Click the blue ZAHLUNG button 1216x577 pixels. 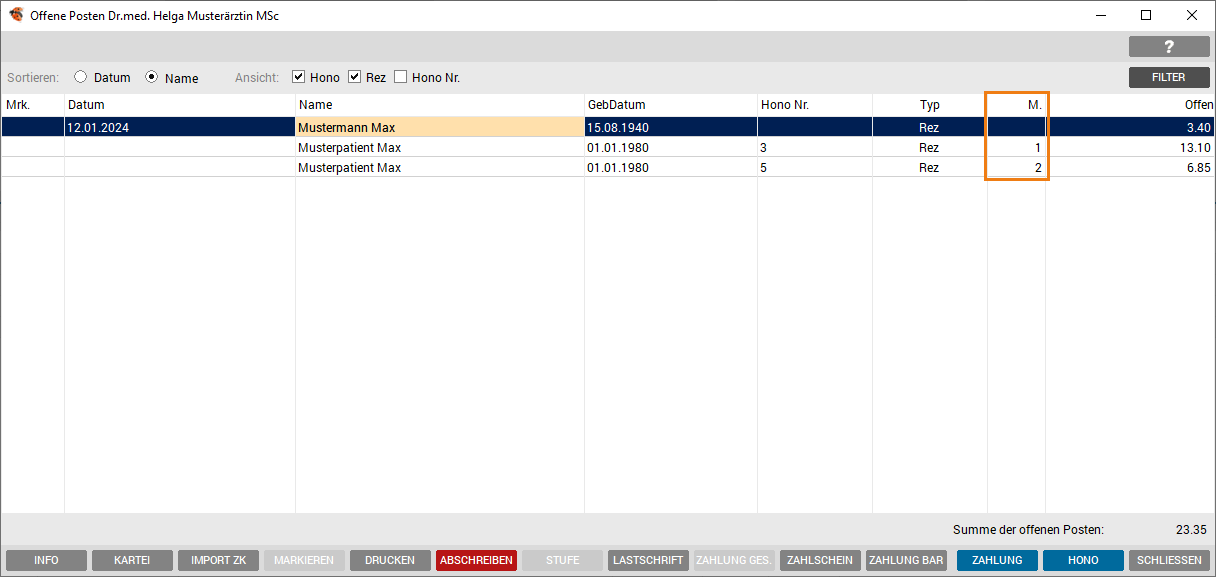(997, 561)
